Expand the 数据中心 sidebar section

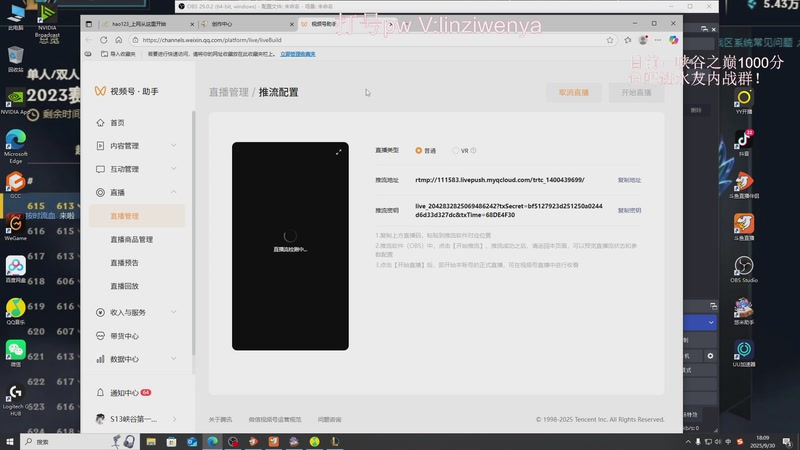click(137, 359)
